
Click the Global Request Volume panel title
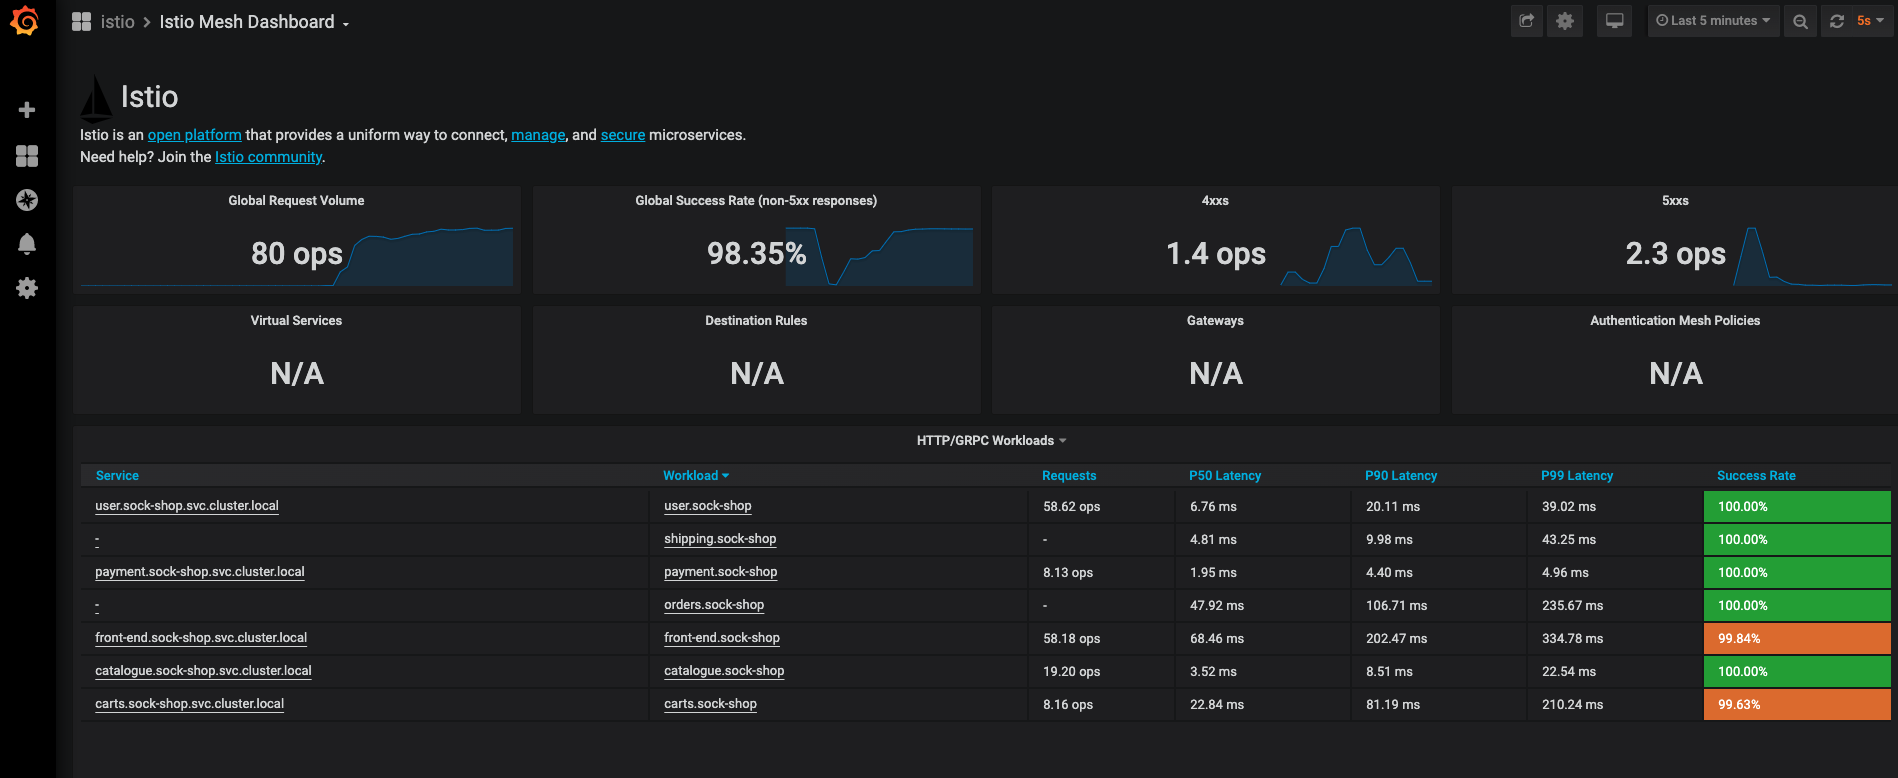[x=296, y=201]
